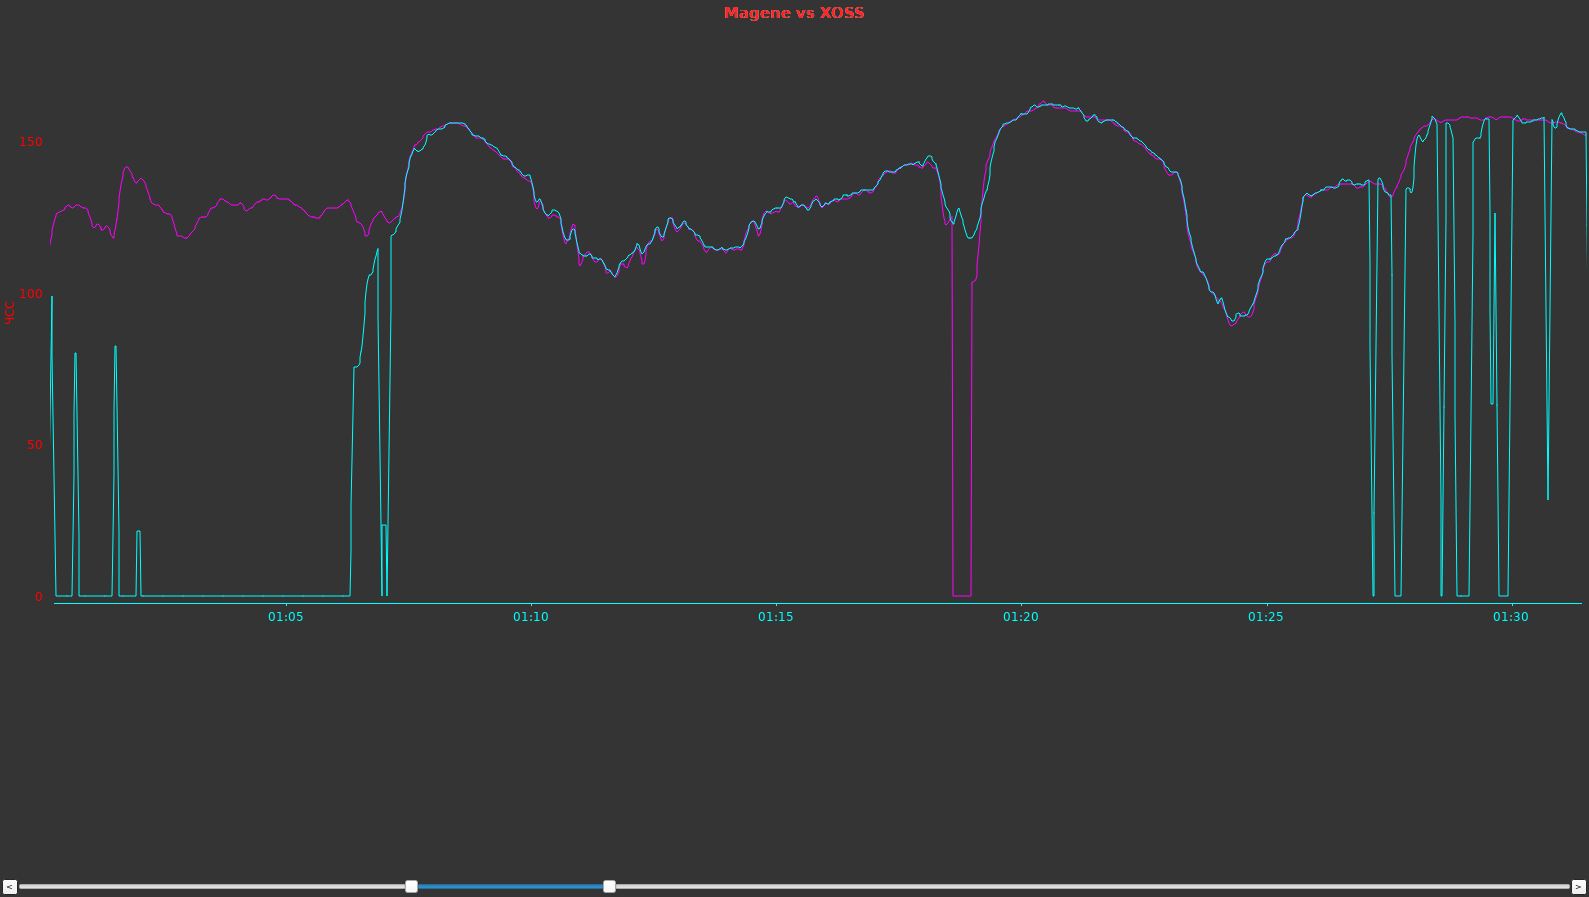Click the 100 y-axis label
The width and height of the screenshot is (1589, 897).
tap(31, 294)
